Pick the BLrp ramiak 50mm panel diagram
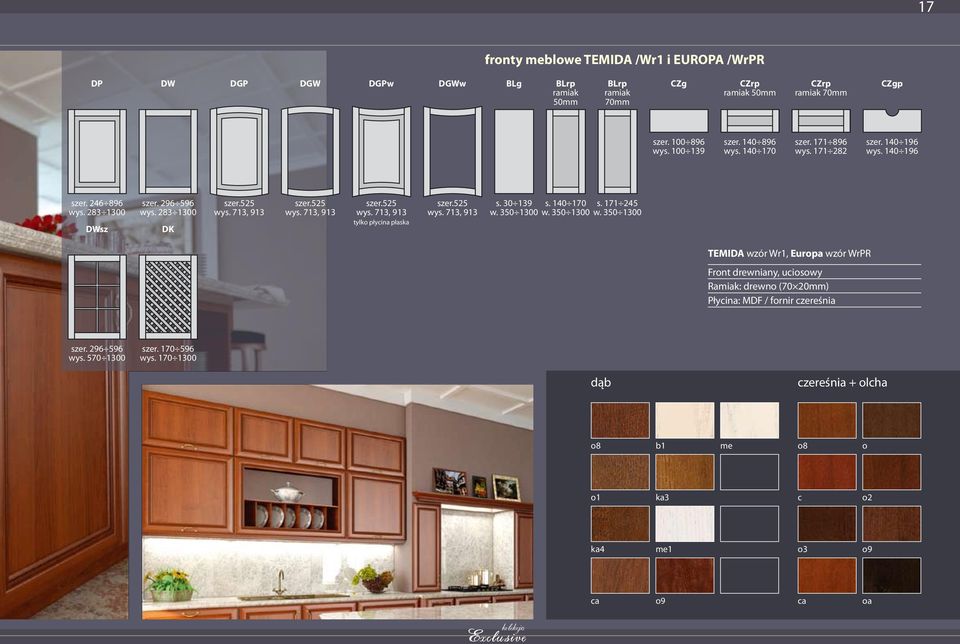Image resolution: width=960 pixels, height=644 pixels. [x=565, y=151]
